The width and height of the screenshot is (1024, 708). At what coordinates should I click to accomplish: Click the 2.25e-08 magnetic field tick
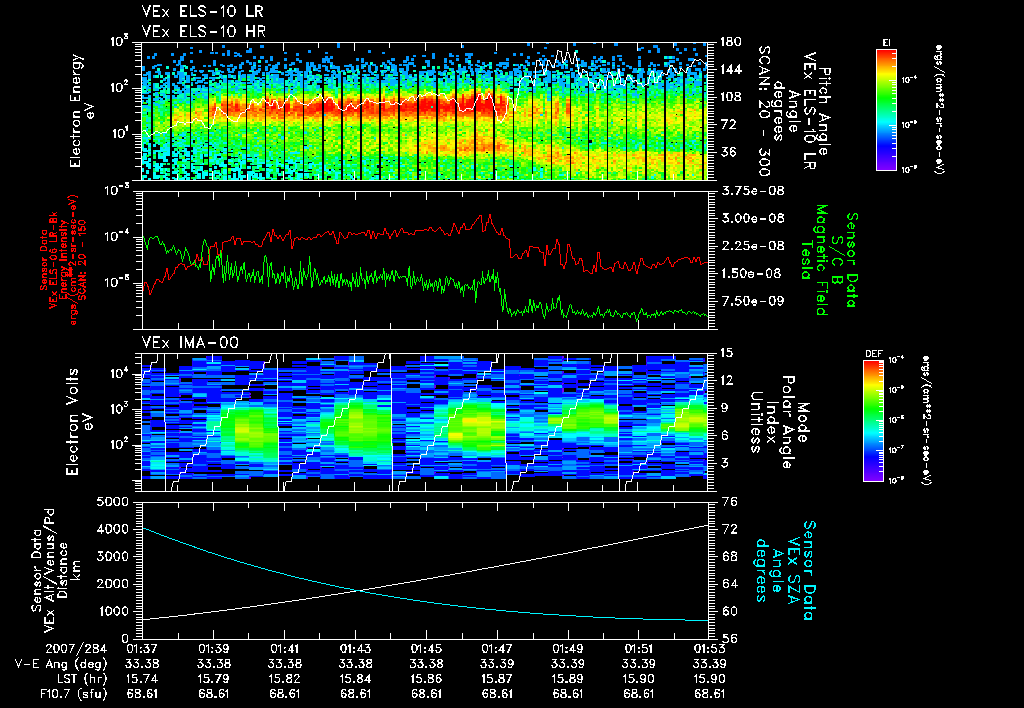753,246
